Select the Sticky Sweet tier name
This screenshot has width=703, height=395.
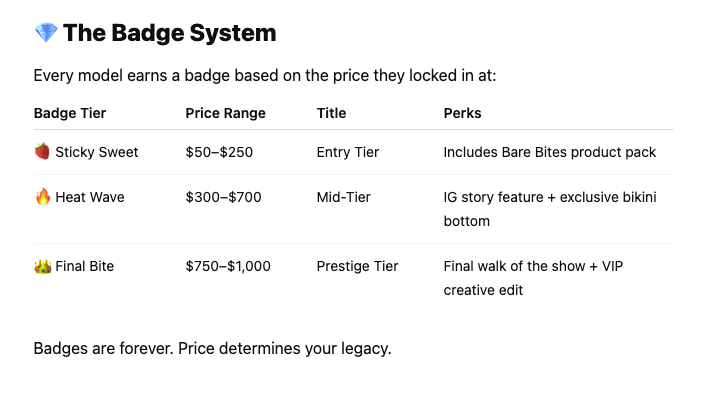pos(96,152)
